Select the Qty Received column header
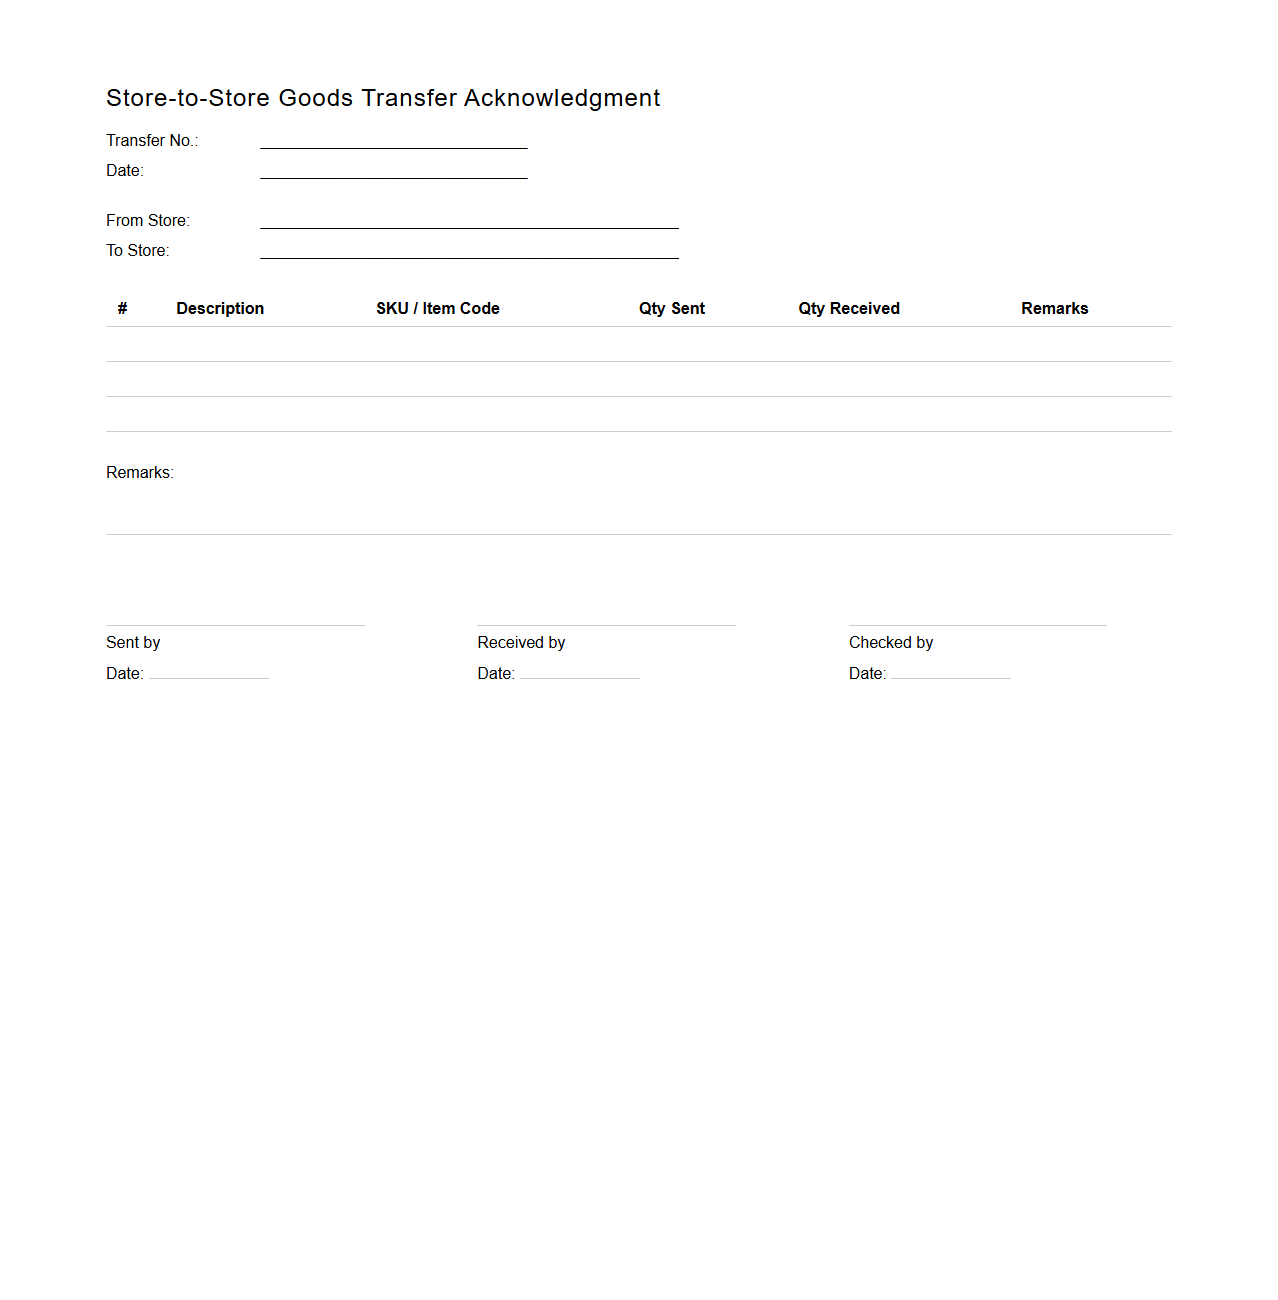 [848, 308]
